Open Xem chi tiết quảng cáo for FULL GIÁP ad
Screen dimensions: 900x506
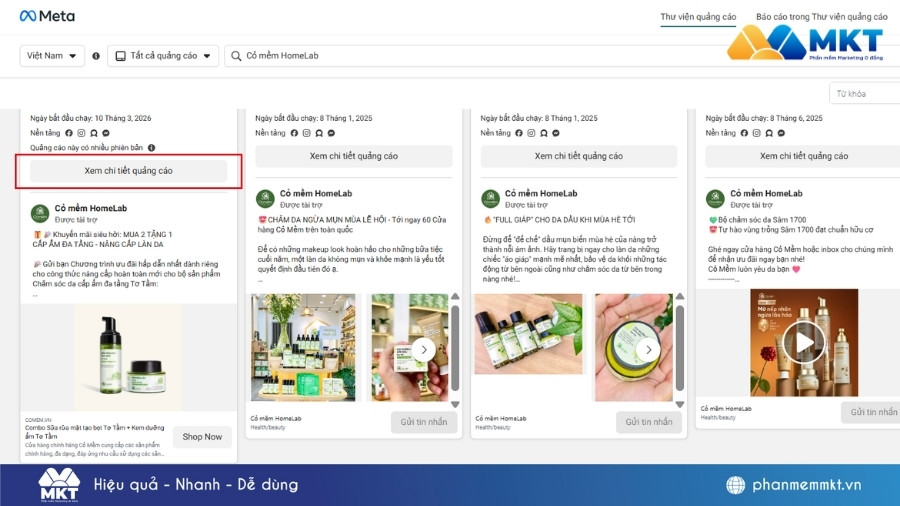[x=579, y=156]
